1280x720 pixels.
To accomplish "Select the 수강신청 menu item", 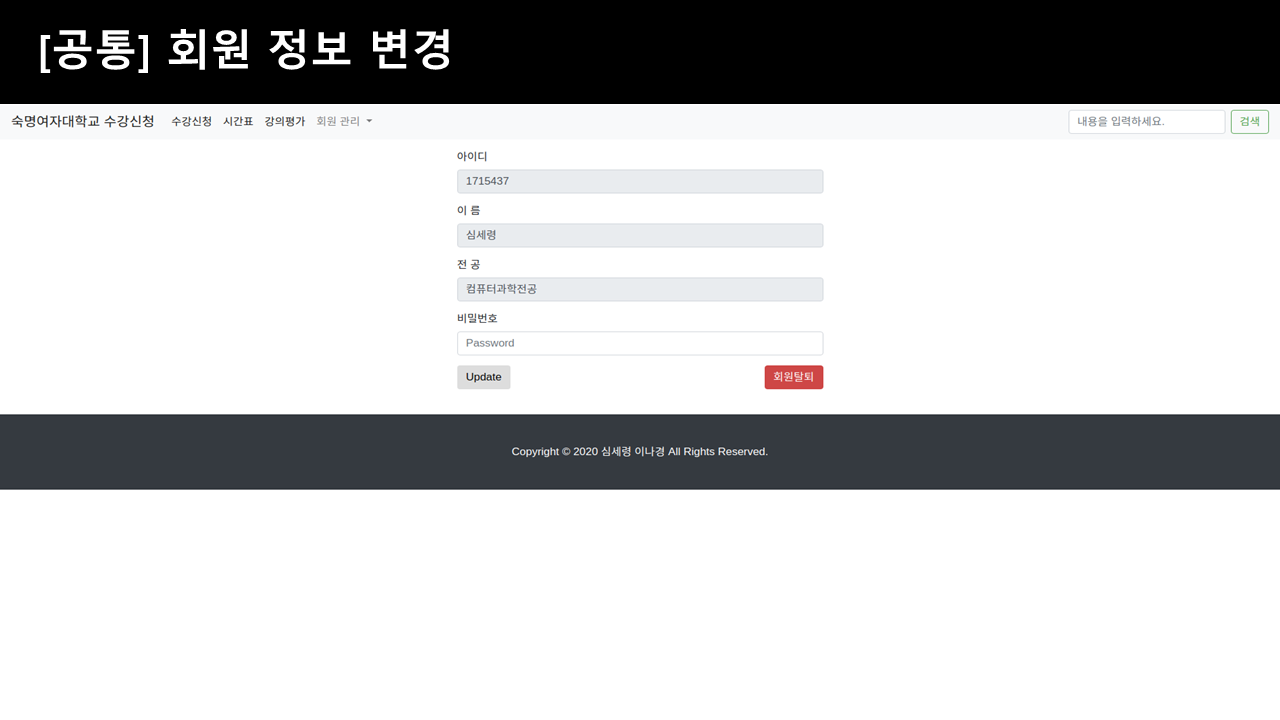I will [x=191, y=121].
